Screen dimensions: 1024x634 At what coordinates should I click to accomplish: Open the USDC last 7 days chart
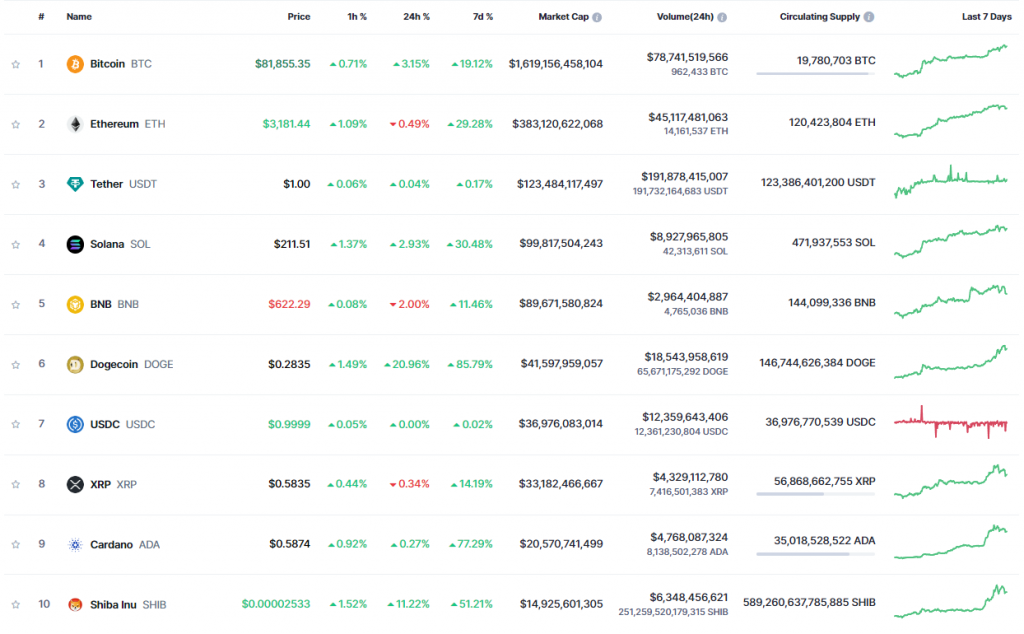click(951, 422)
